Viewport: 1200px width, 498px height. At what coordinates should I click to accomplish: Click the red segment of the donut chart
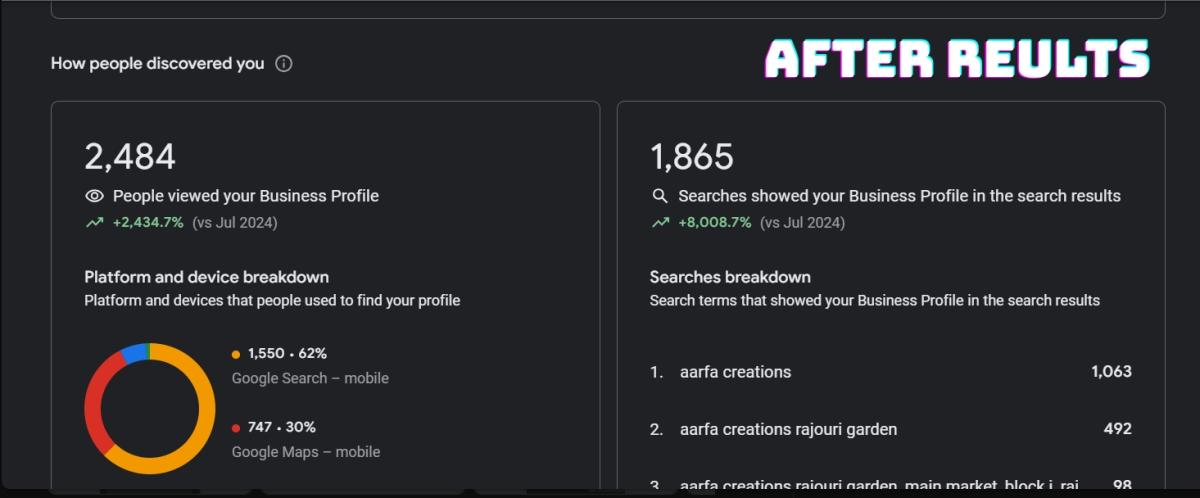click(95, 412)
